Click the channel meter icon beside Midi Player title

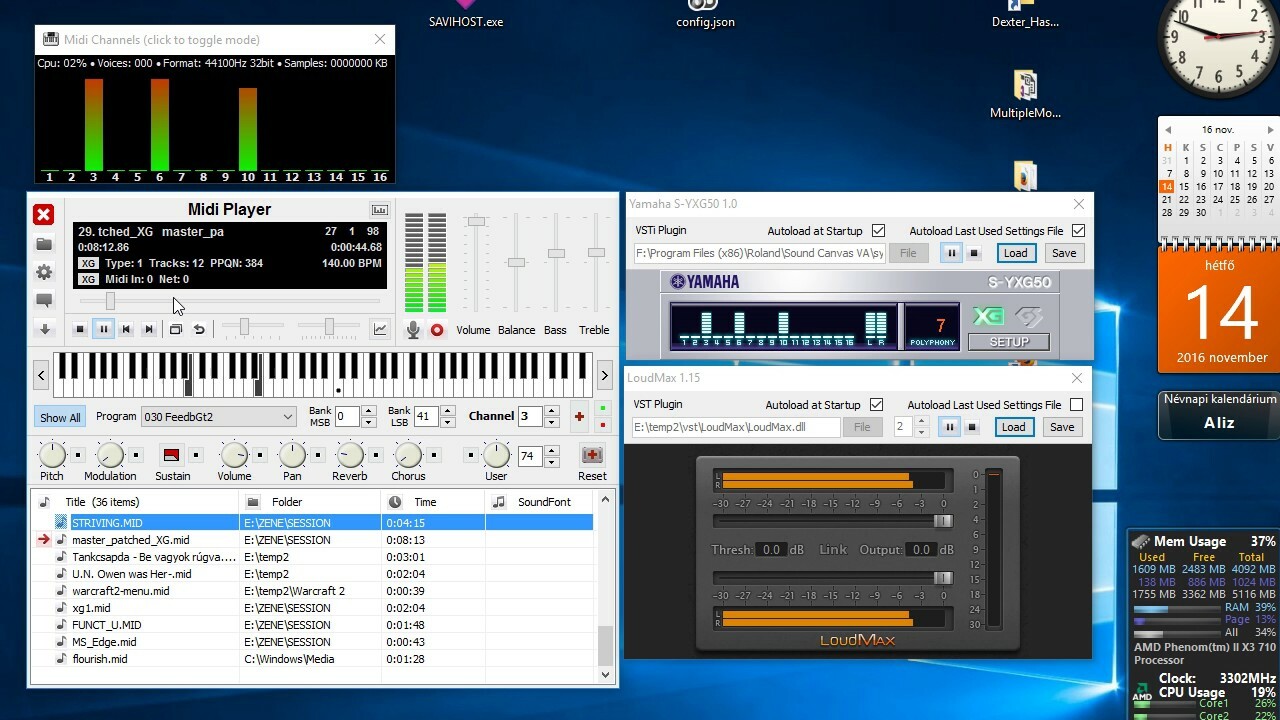pyautogui.click(x=379, y=210)
